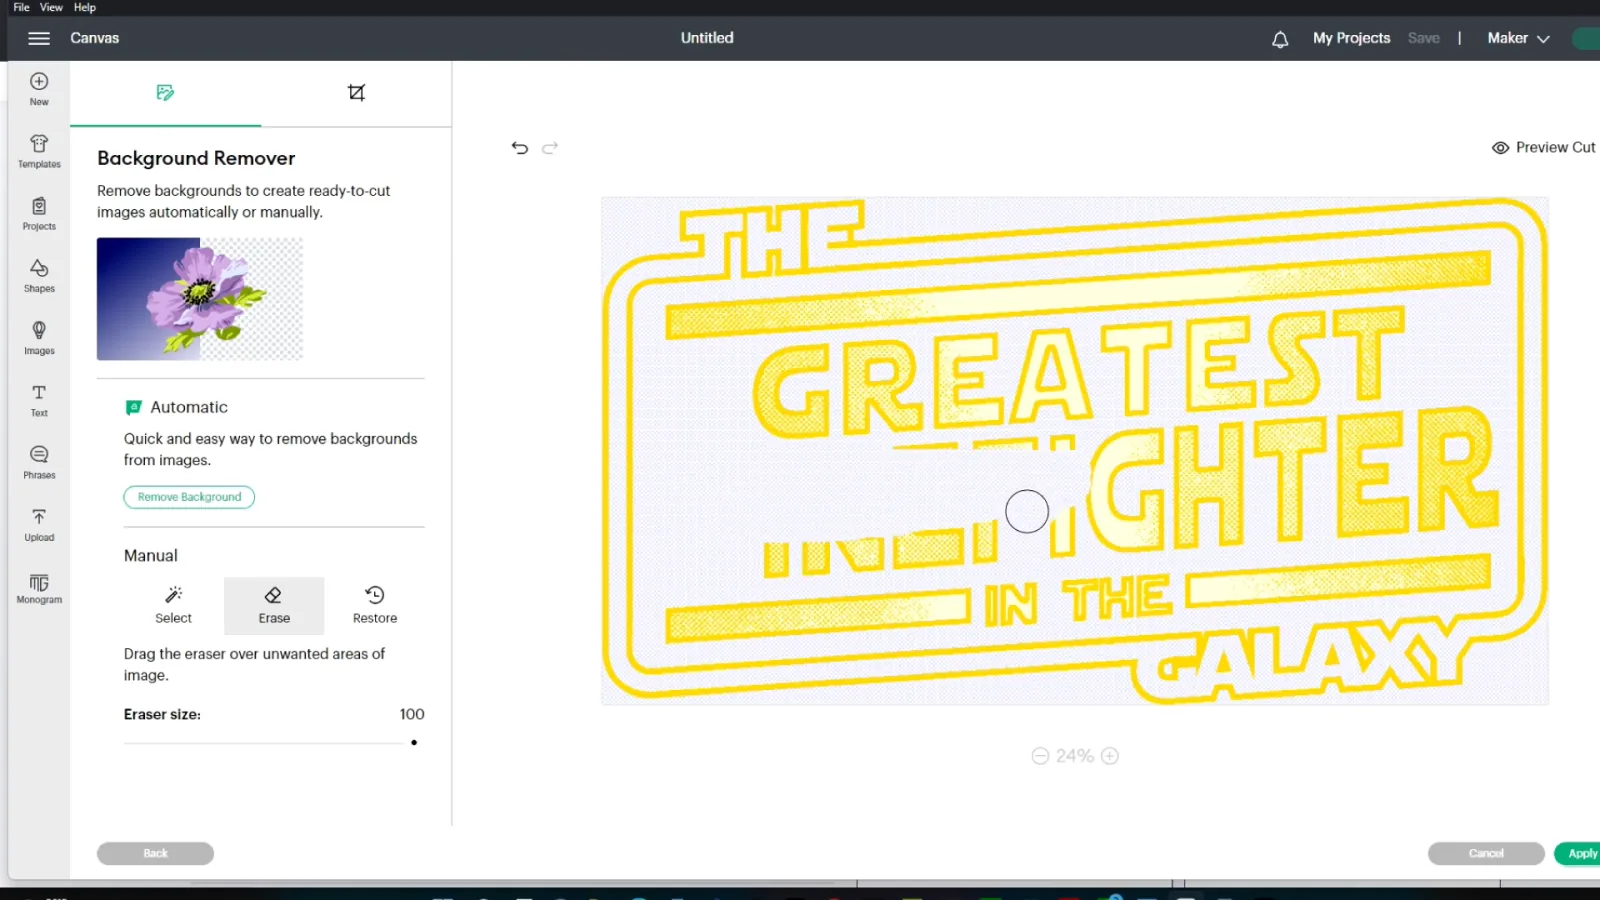
Task: Click the Automatic removal icon
Action: [133, 407]
